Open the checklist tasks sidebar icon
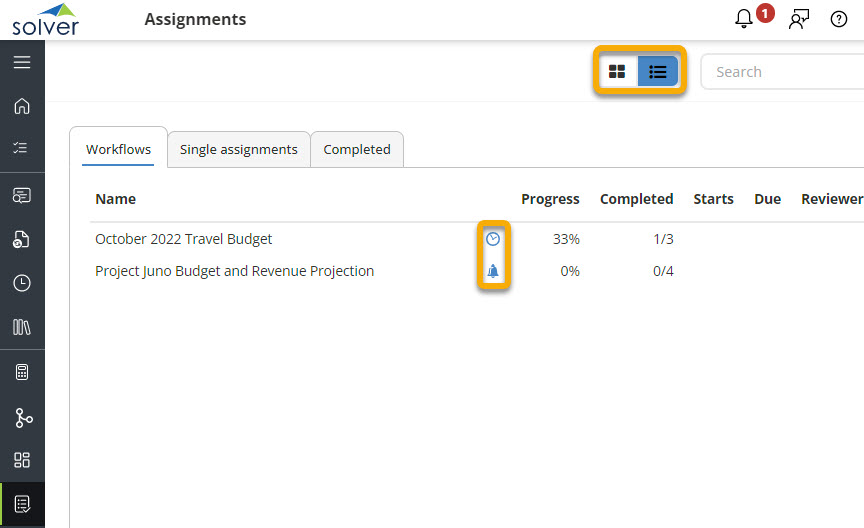Viewport: 864px width, 528px height. 22,148
